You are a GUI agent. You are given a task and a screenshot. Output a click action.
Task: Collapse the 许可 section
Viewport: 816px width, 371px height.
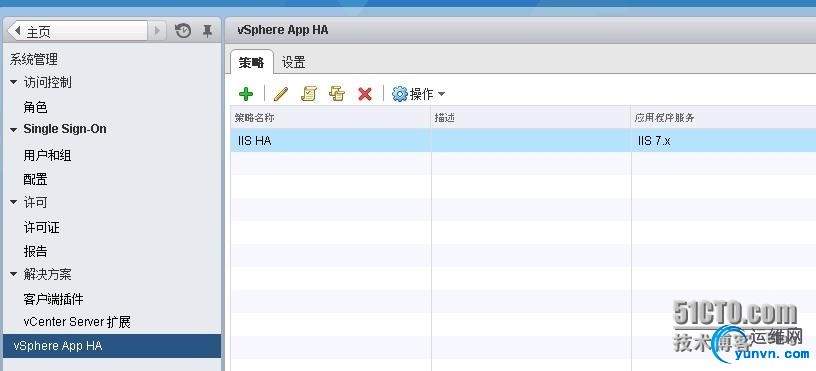[14, 202]
